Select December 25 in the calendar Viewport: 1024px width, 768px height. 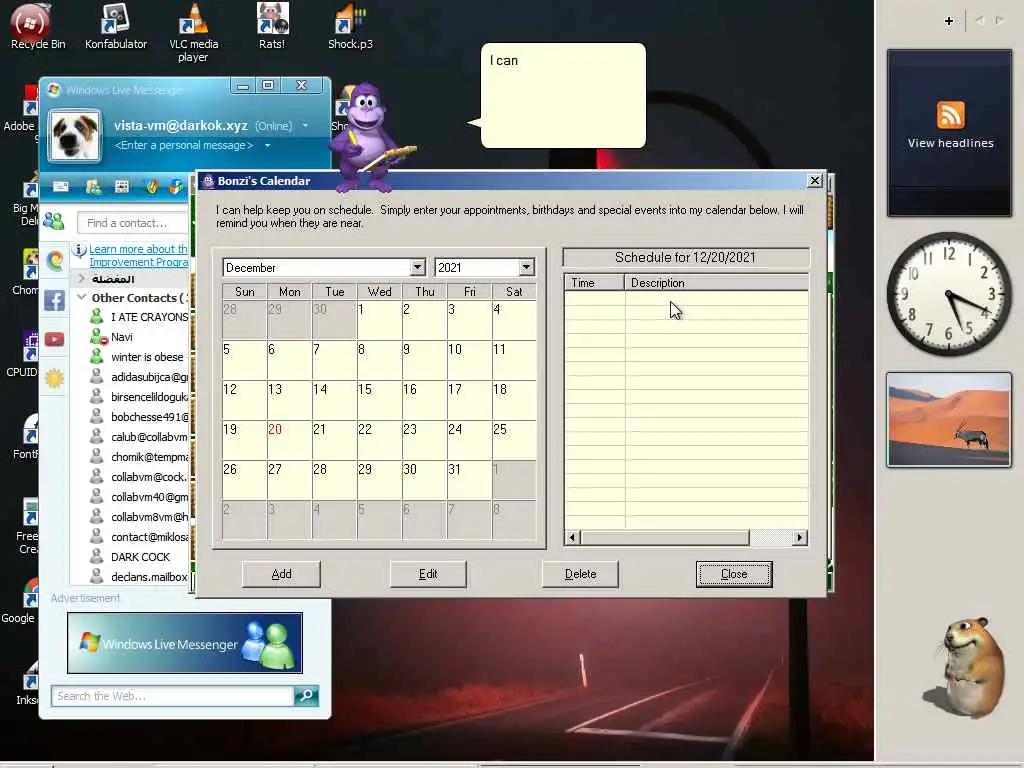click(514, 440)
